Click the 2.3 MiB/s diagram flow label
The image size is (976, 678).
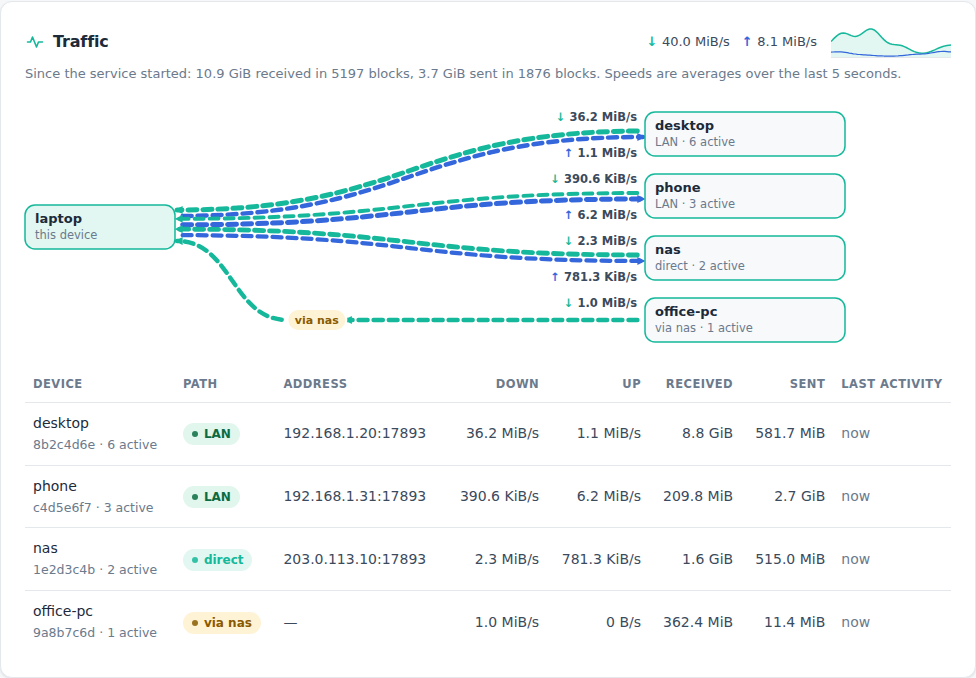(601, 240)
